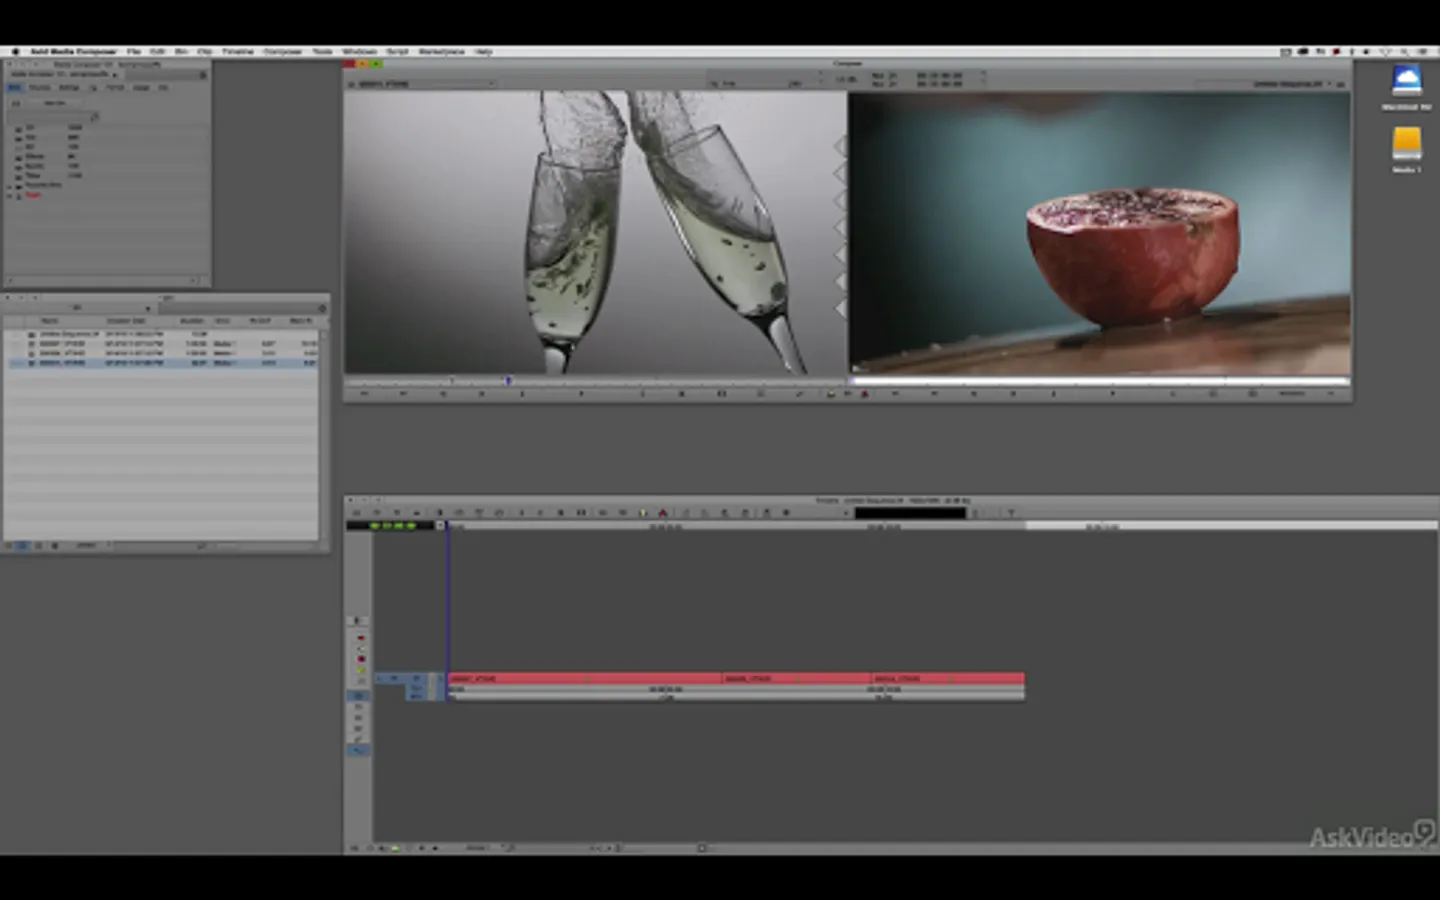Image resolution: width=1440 pixels, height=900 pixels.
Task: Open the yellow Media 1 drive icon
Action: click(1406, 143)
